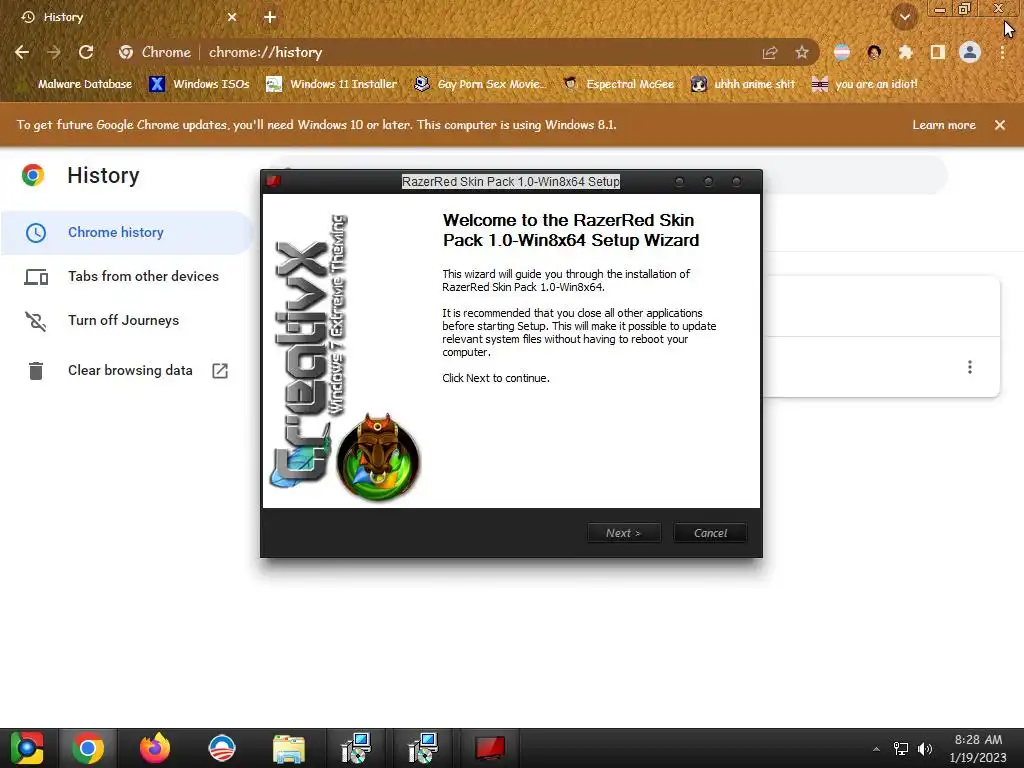
Task: Click the red icon in setup title bar
Action: (x=274, y=181)
